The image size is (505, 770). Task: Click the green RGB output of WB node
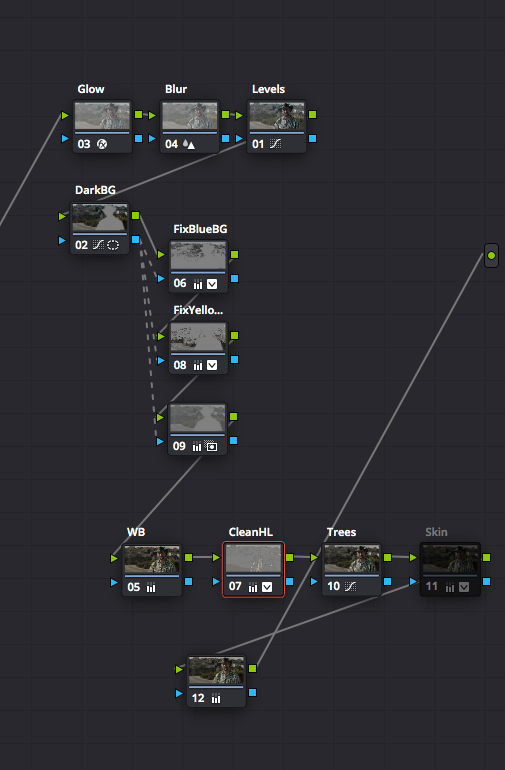(x=189, y=557)
